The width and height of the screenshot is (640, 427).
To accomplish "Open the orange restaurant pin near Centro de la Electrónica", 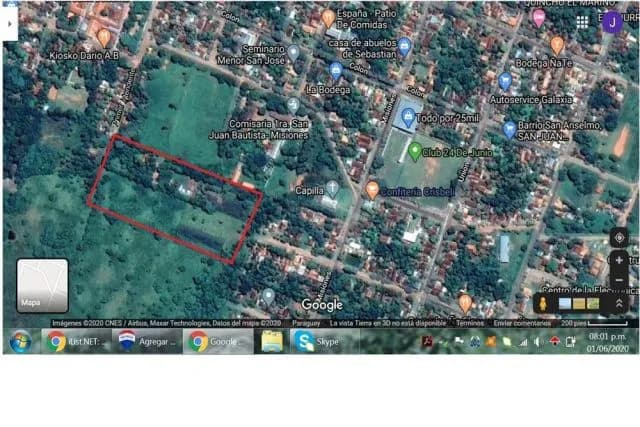I will click(x=465, y=303).
